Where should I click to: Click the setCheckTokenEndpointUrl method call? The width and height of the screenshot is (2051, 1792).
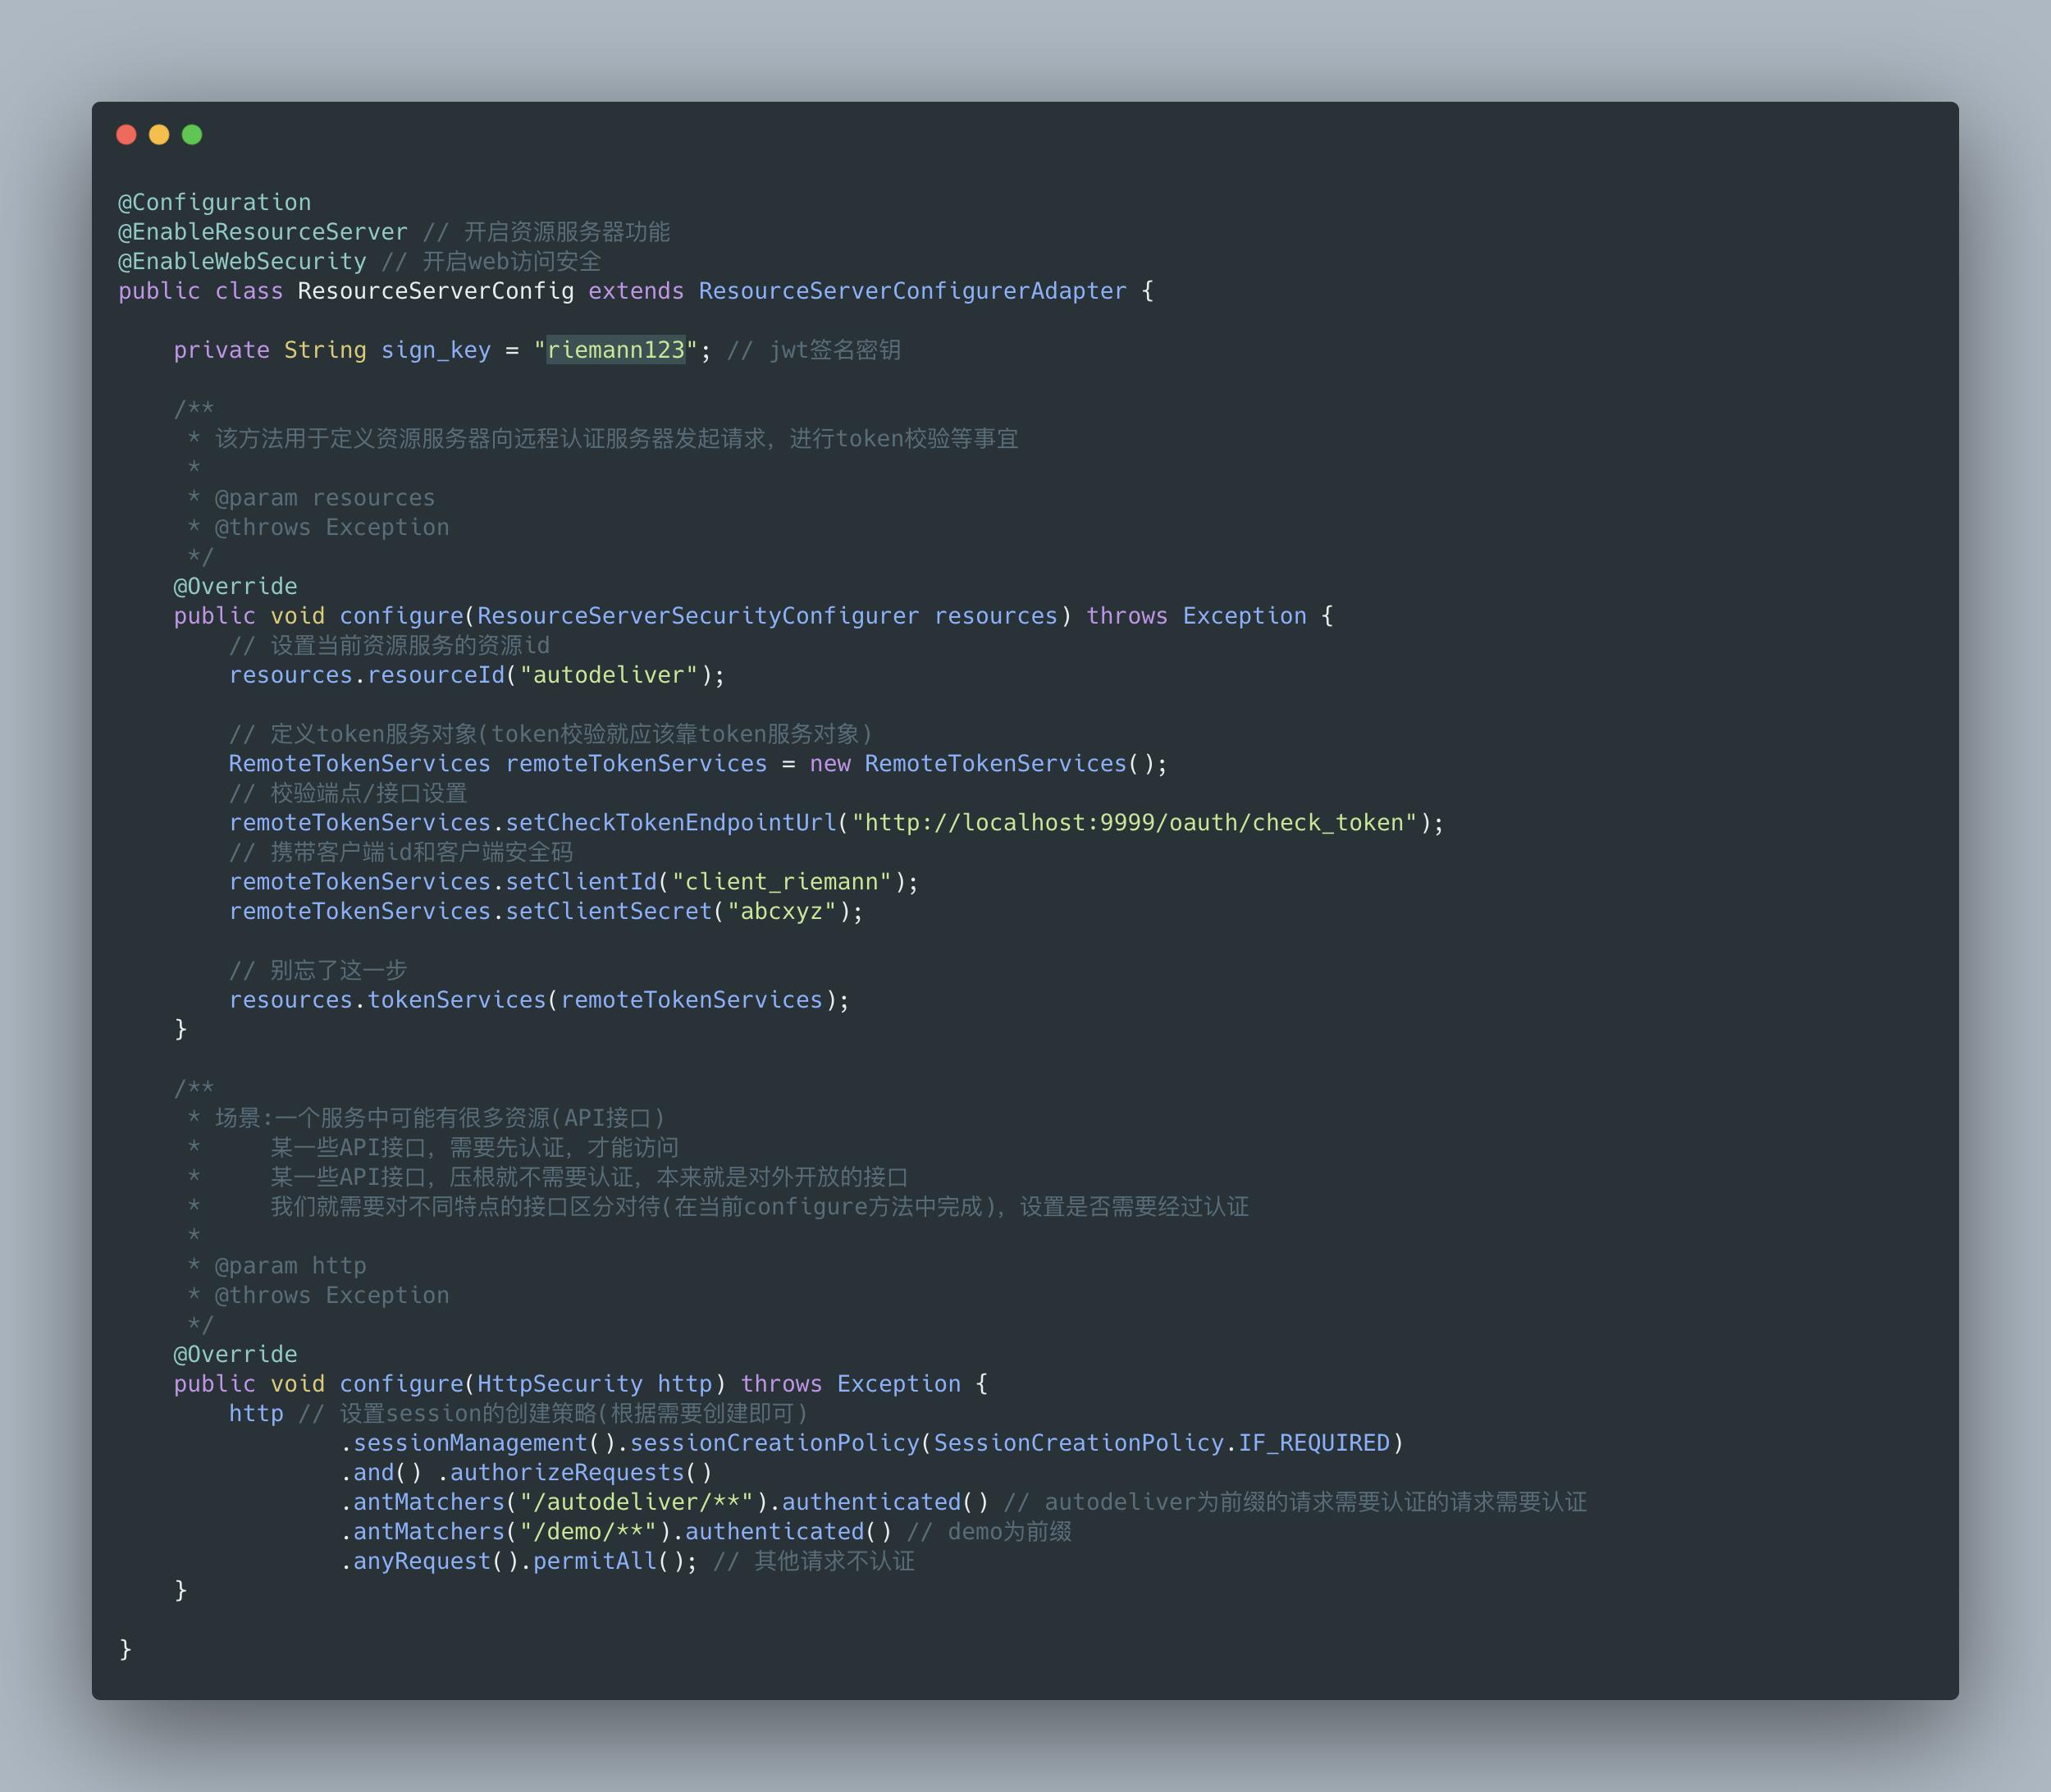tap(670, 823)
